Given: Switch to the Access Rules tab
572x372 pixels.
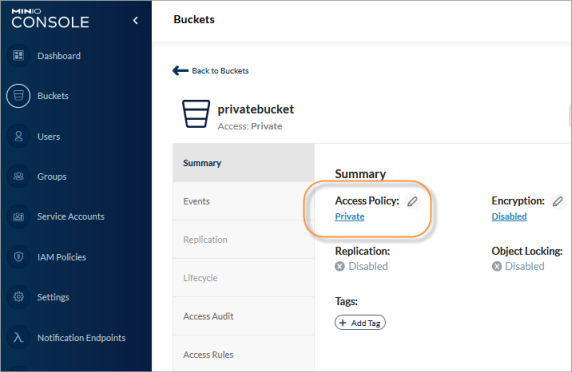Looking at the screenshot, I should [x=244, y=354].
